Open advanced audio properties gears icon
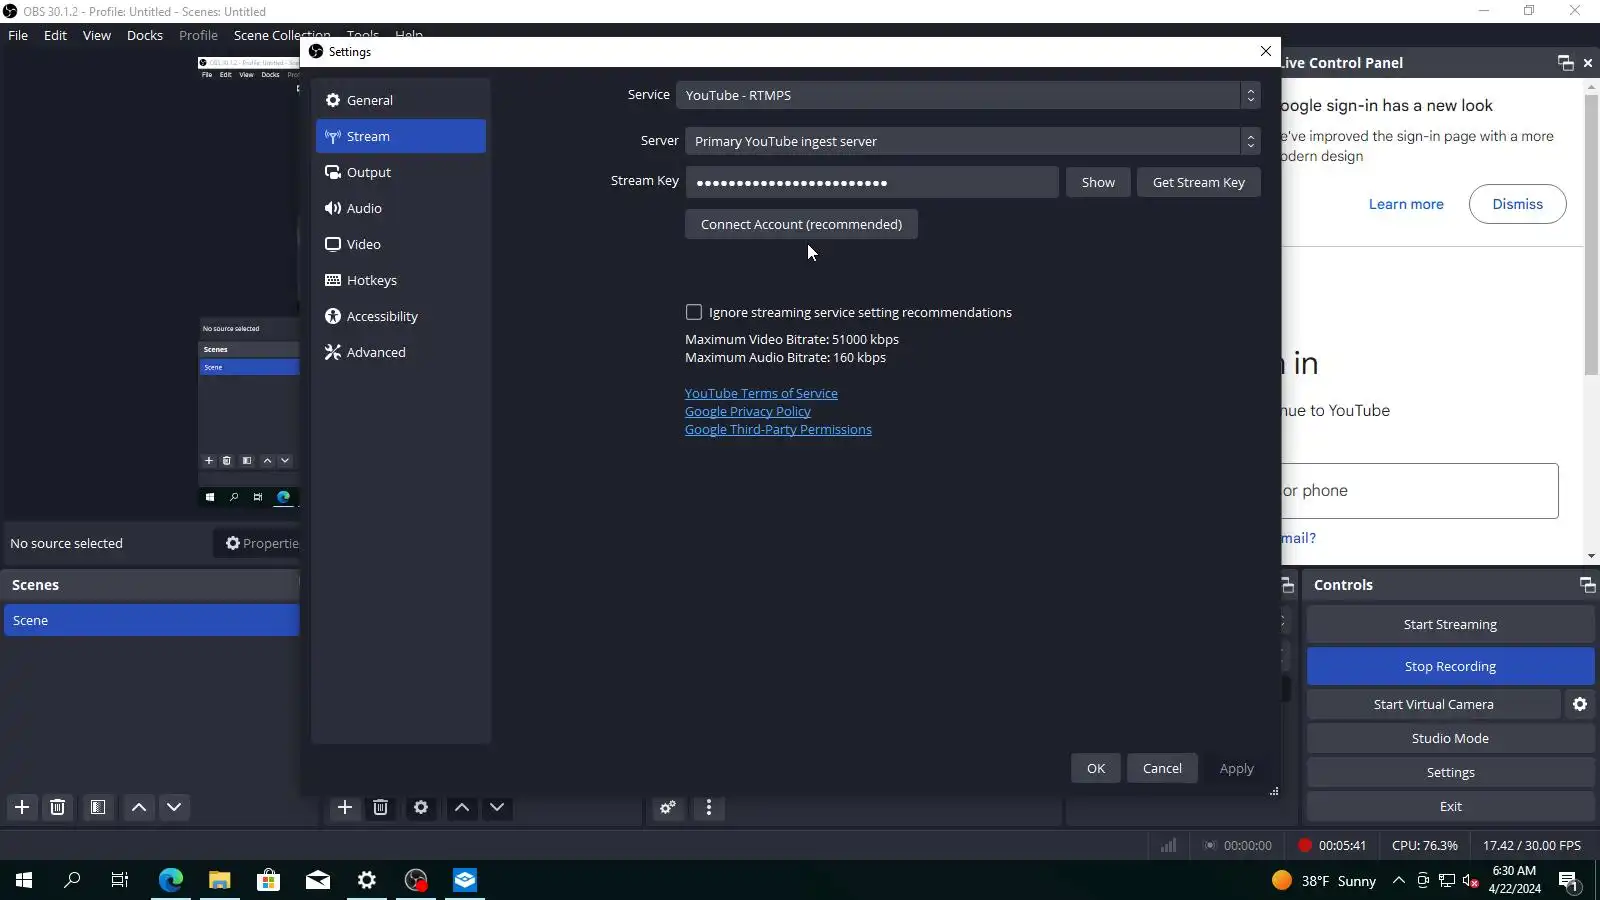This screenshot has height=900, width=1600. tap(668, 807)
